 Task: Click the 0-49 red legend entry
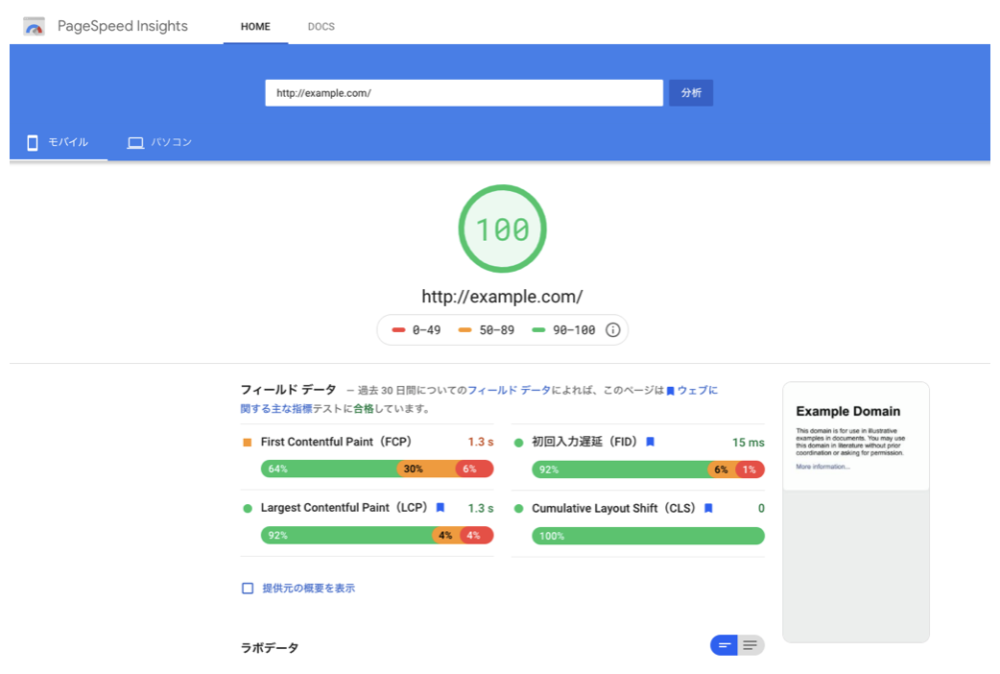[416, 330]
